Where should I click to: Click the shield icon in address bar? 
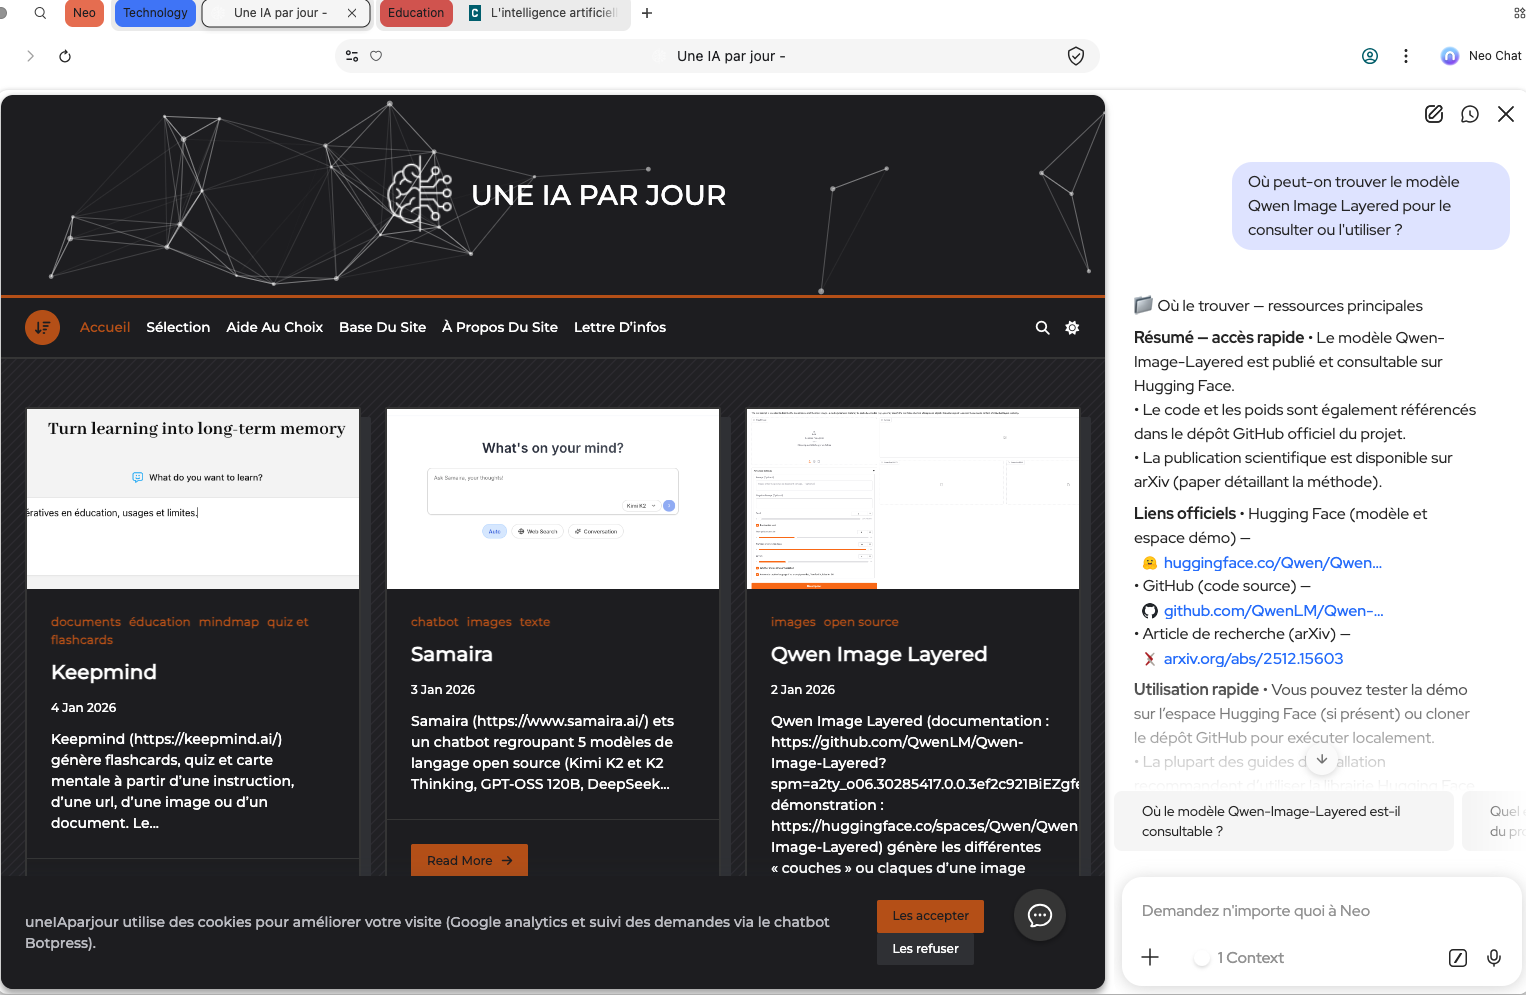tap(1075, 56)
